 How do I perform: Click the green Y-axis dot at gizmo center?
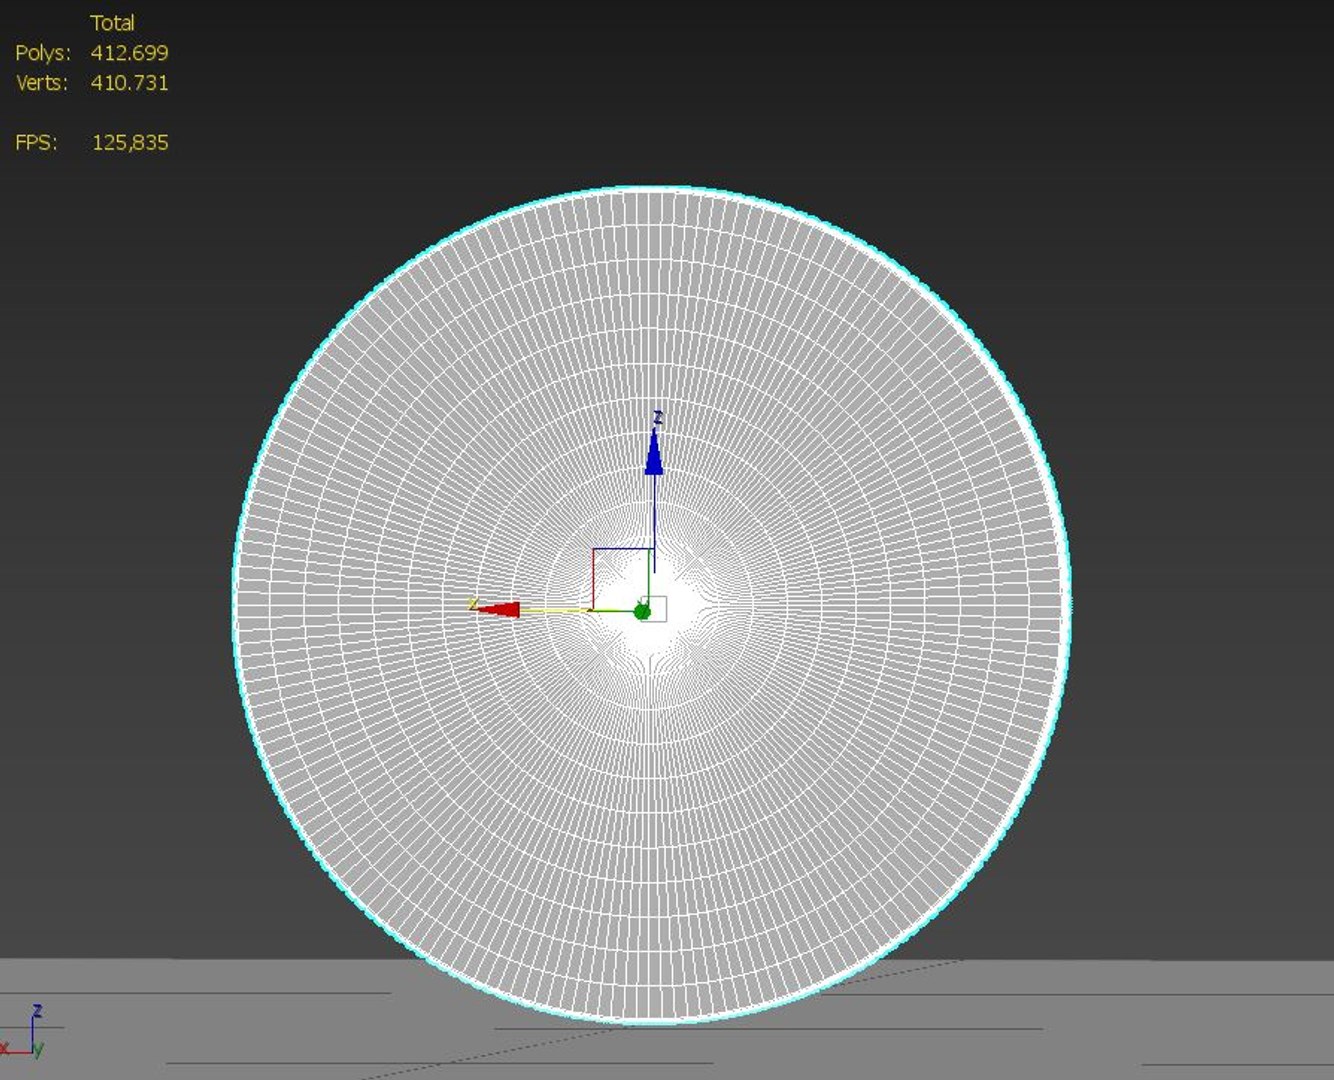point(642,611)
